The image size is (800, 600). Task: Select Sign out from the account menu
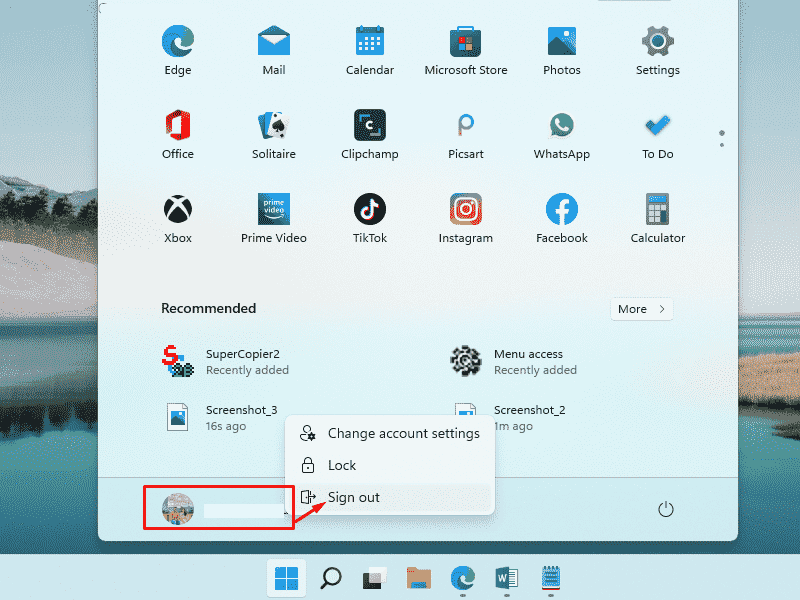pos(353,497)
